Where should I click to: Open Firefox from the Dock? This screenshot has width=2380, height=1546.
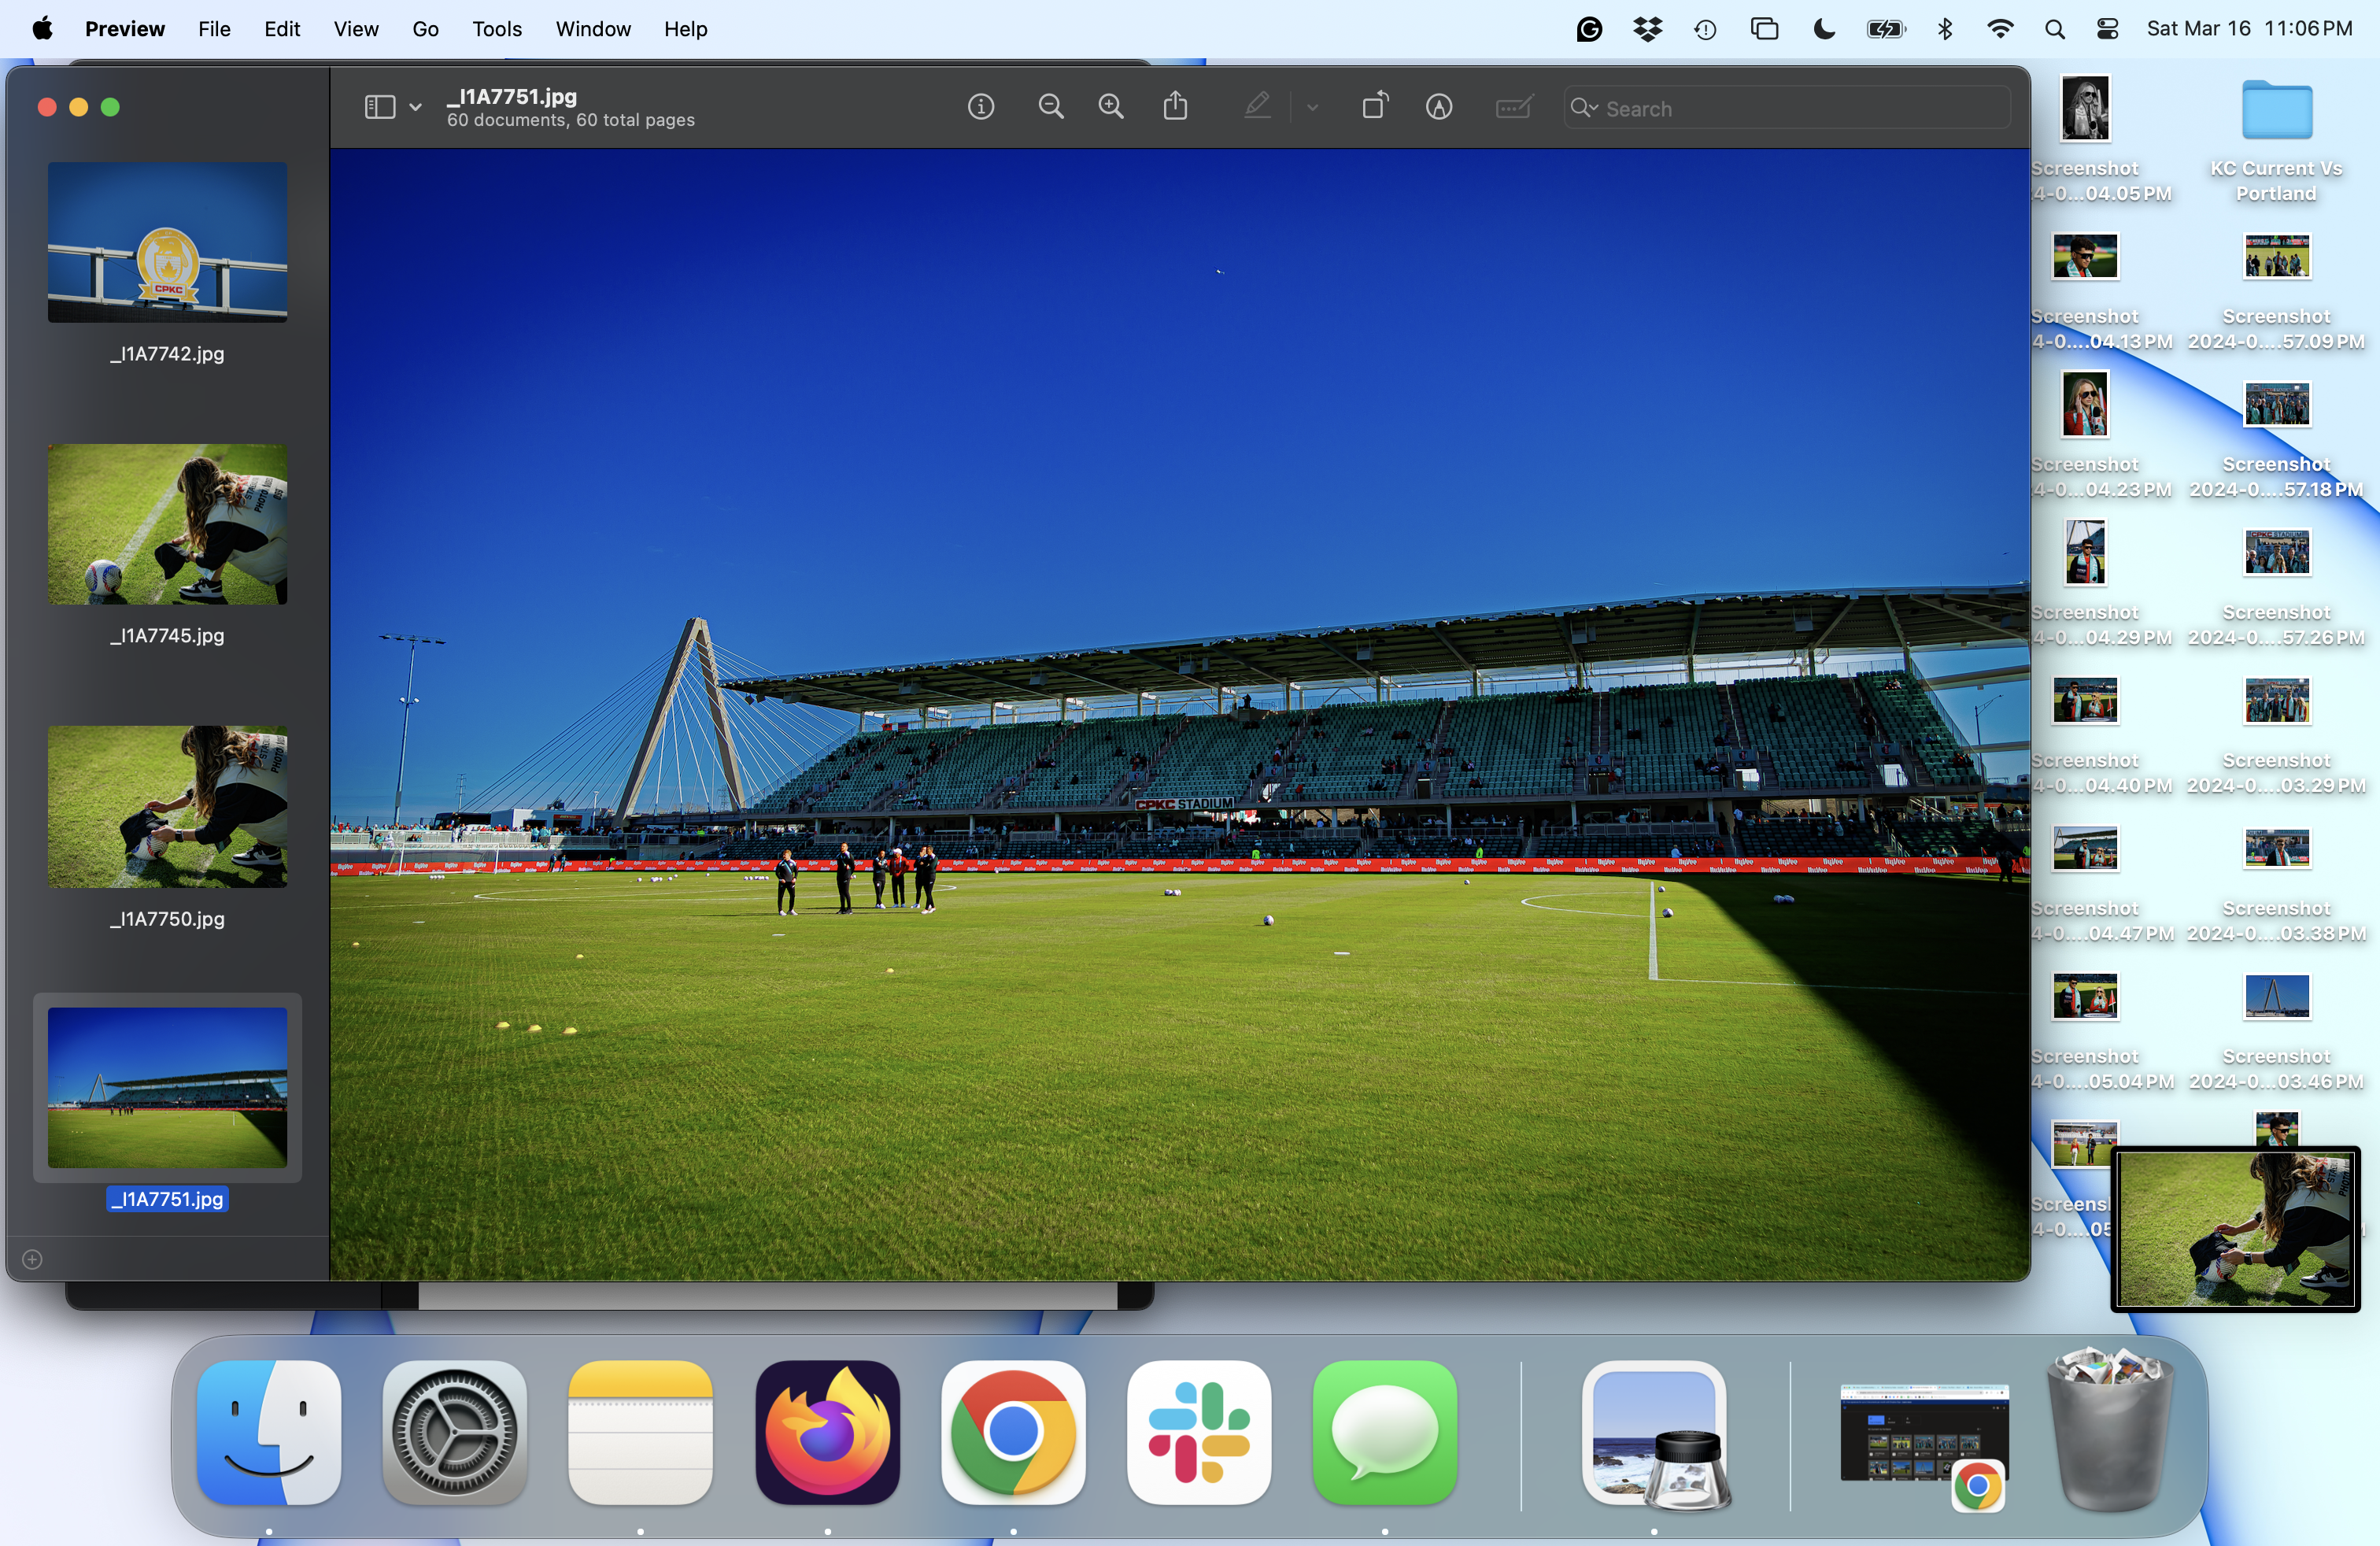827,1432
